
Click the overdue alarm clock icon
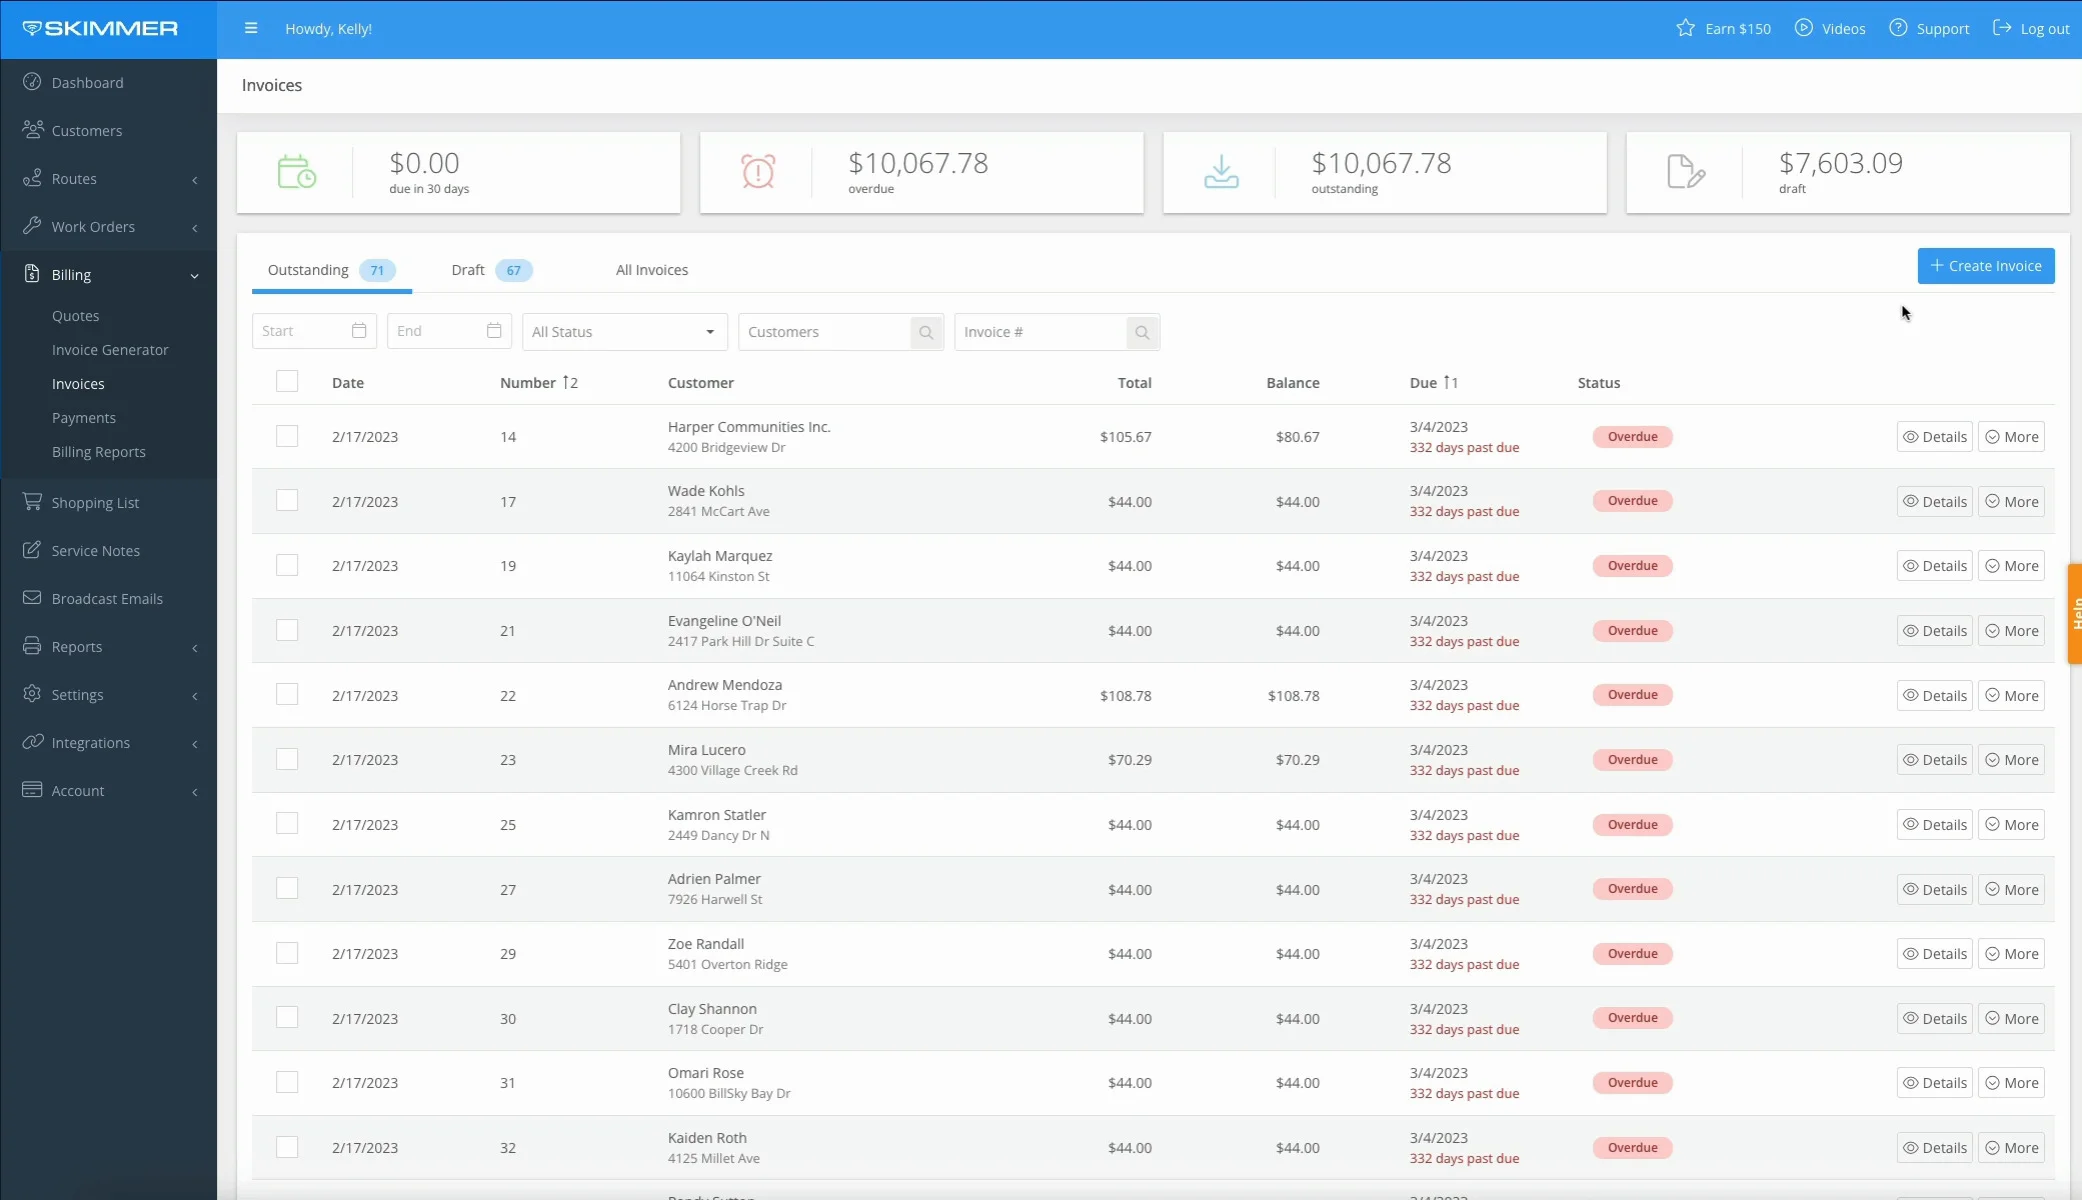tap(758, 171)
